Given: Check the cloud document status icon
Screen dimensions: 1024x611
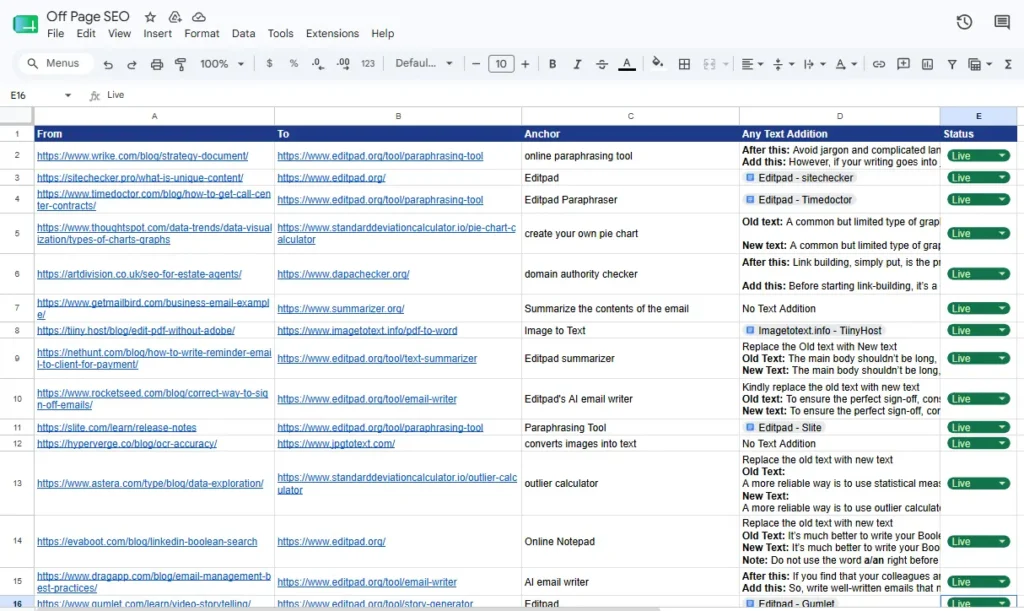Looking at the screenshot, I should tap(199, 17).
